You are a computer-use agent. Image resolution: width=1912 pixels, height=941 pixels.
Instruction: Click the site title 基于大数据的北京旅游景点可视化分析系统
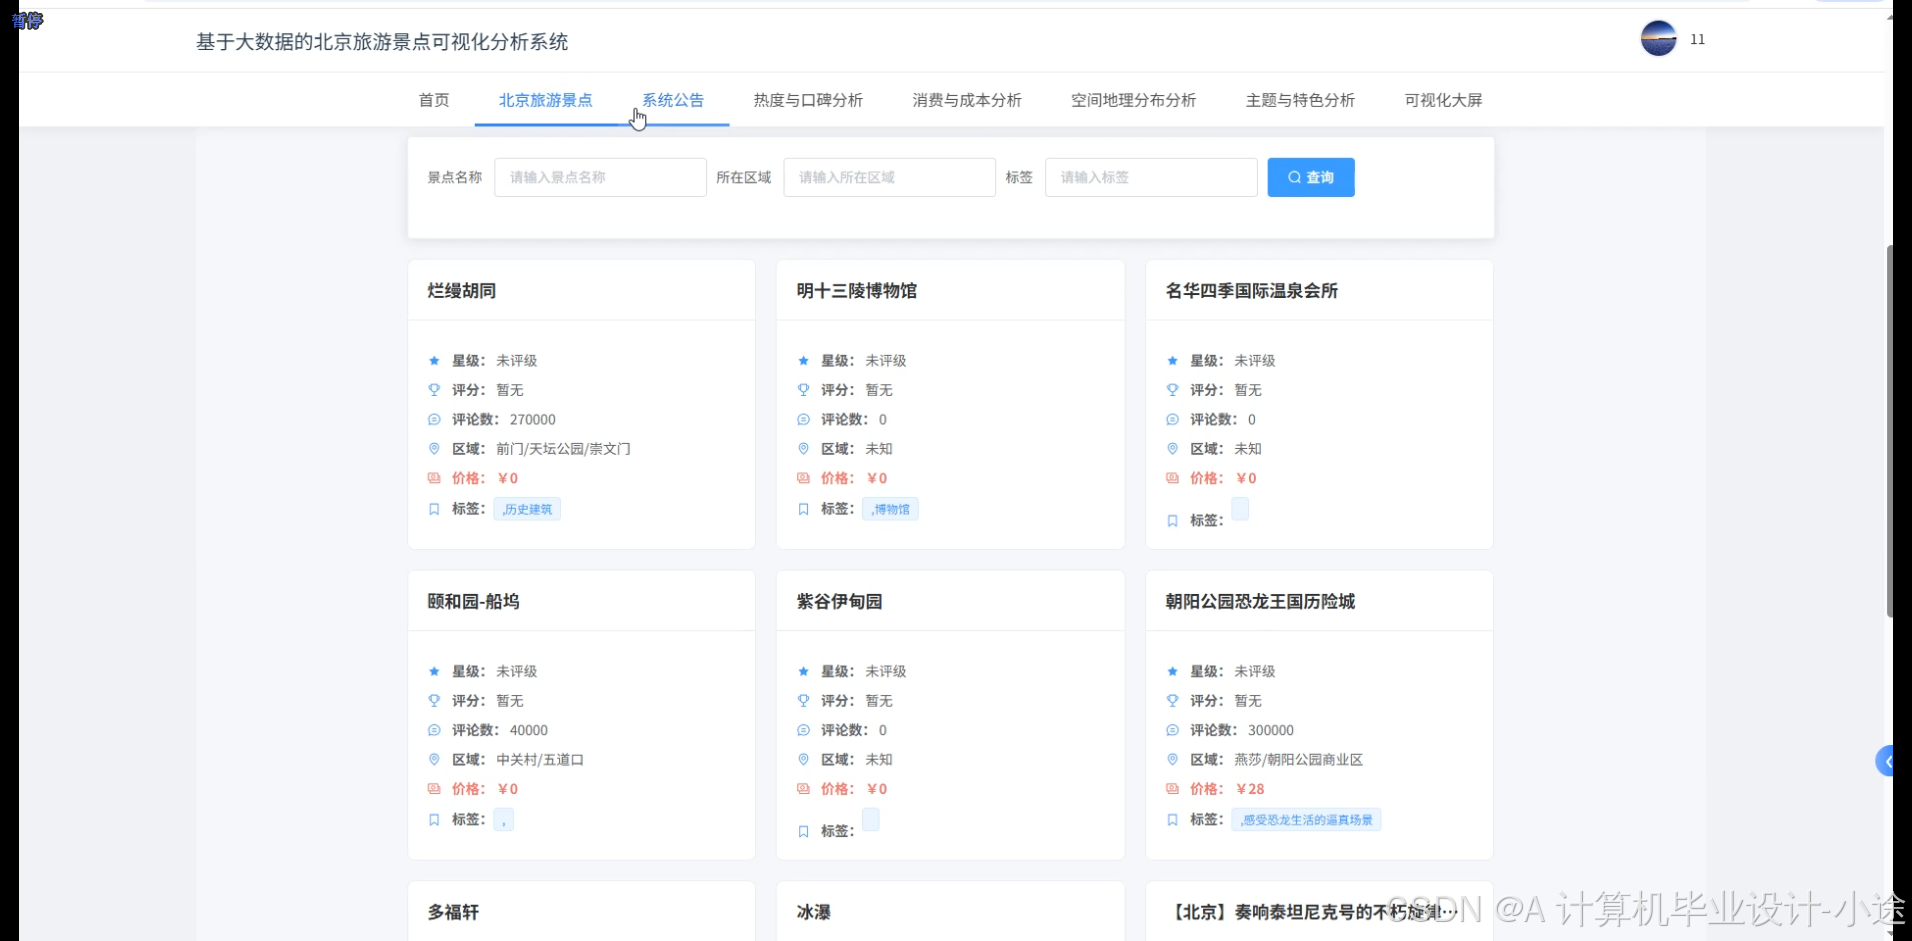[382, 42]
